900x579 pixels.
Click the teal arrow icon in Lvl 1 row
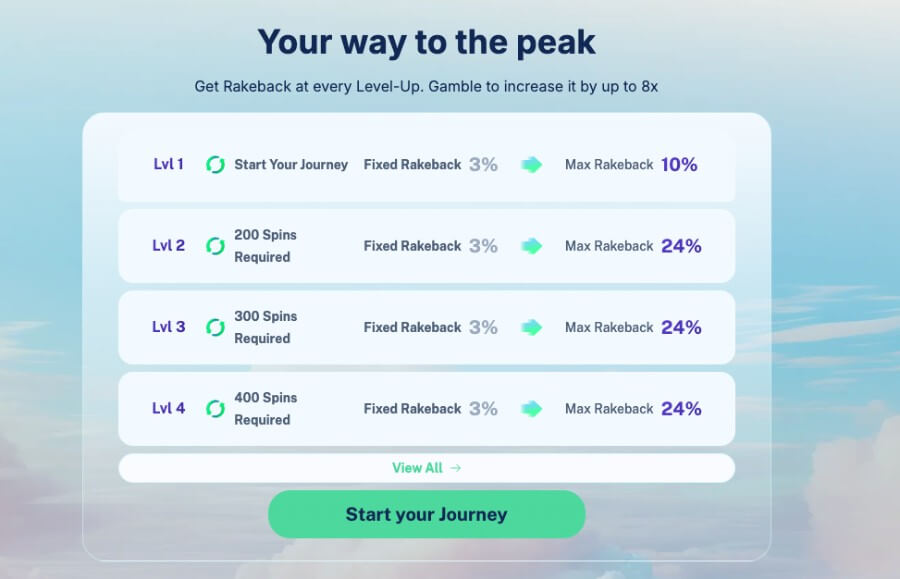(x=532, y=165)
